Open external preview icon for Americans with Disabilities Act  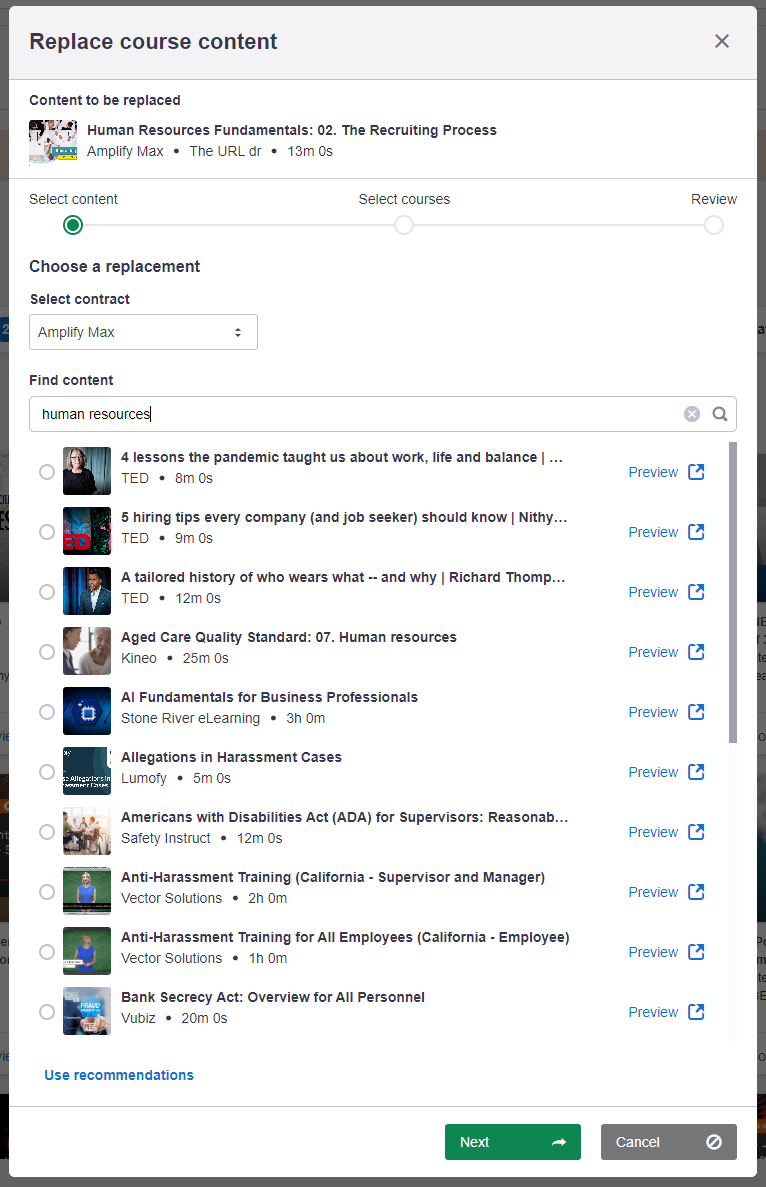[x=696, y=831]
